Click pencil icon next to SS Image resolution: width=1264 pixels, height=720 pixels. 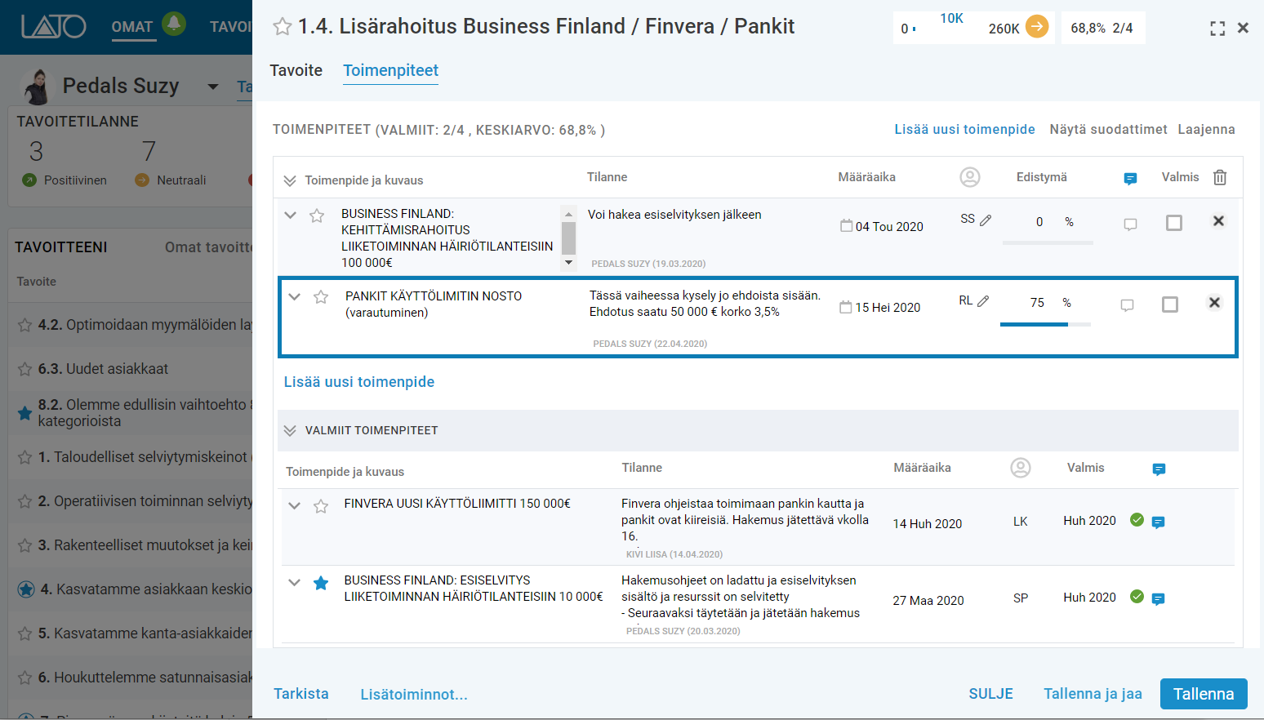tap(986, 220)
